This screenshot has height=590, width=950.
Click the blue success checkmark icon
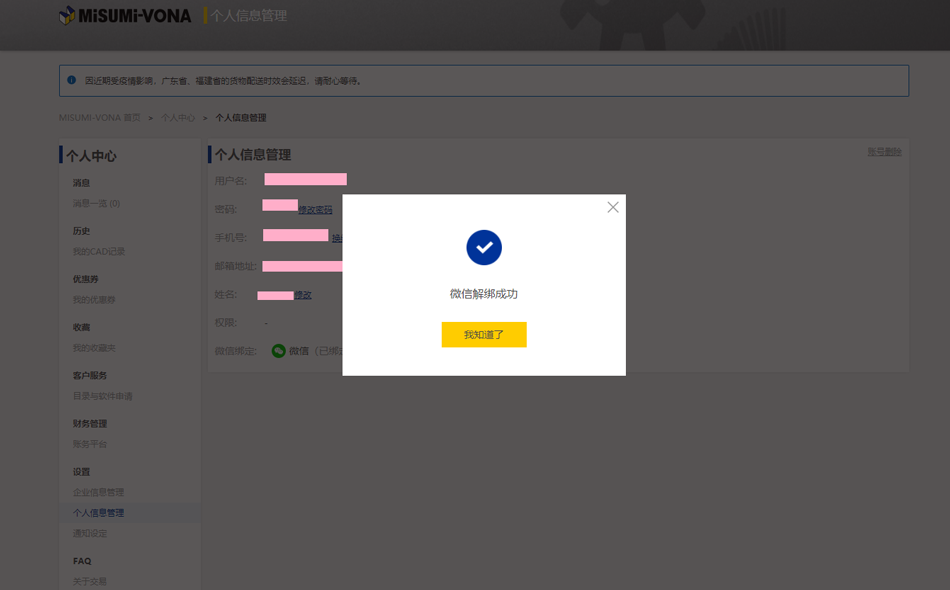pyautogui.click(x=484, y=246)
